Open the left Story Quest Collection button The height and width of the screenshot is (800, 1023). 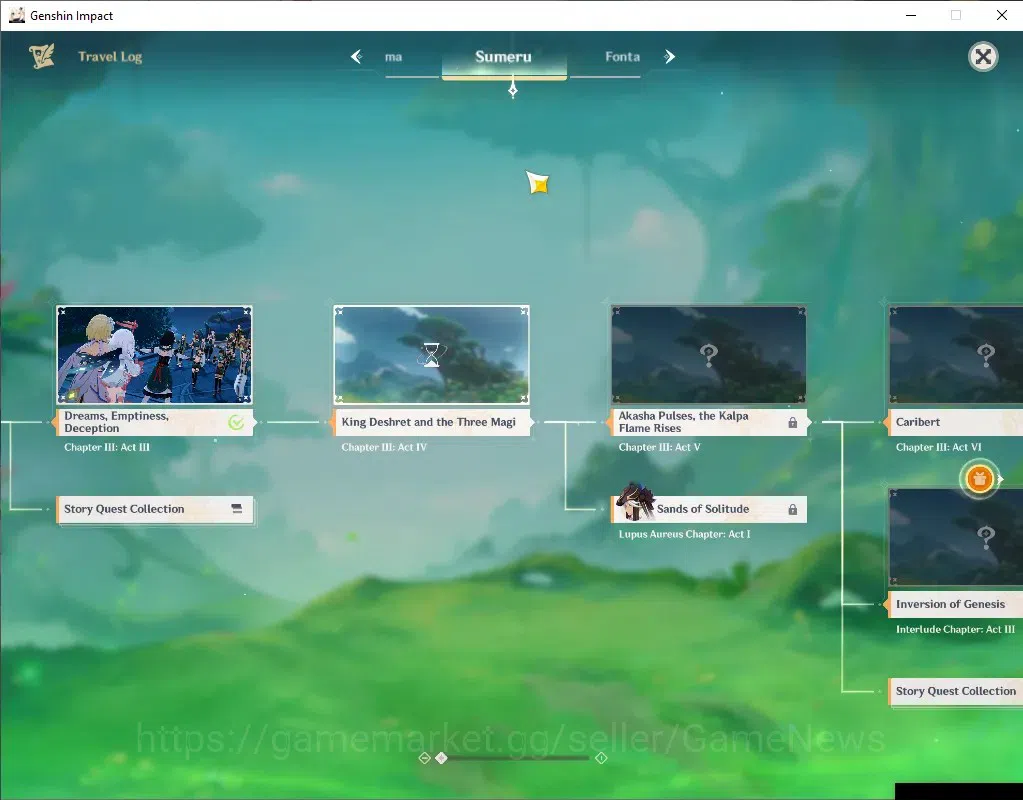(x=155, y=509)
